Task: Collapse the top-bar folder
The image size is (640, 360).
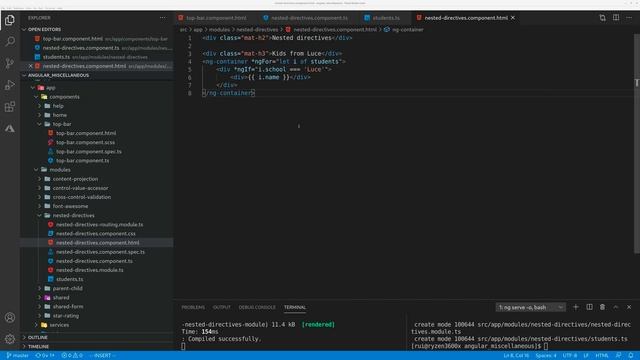Action: pyautogui.click(x=62, y=124)
